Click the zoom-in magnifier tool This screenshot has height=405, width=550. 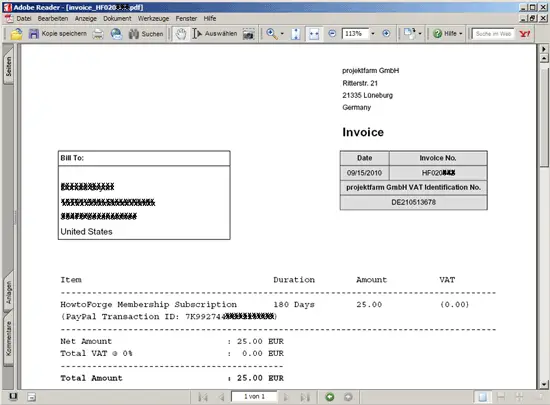[x=271, y=34]
